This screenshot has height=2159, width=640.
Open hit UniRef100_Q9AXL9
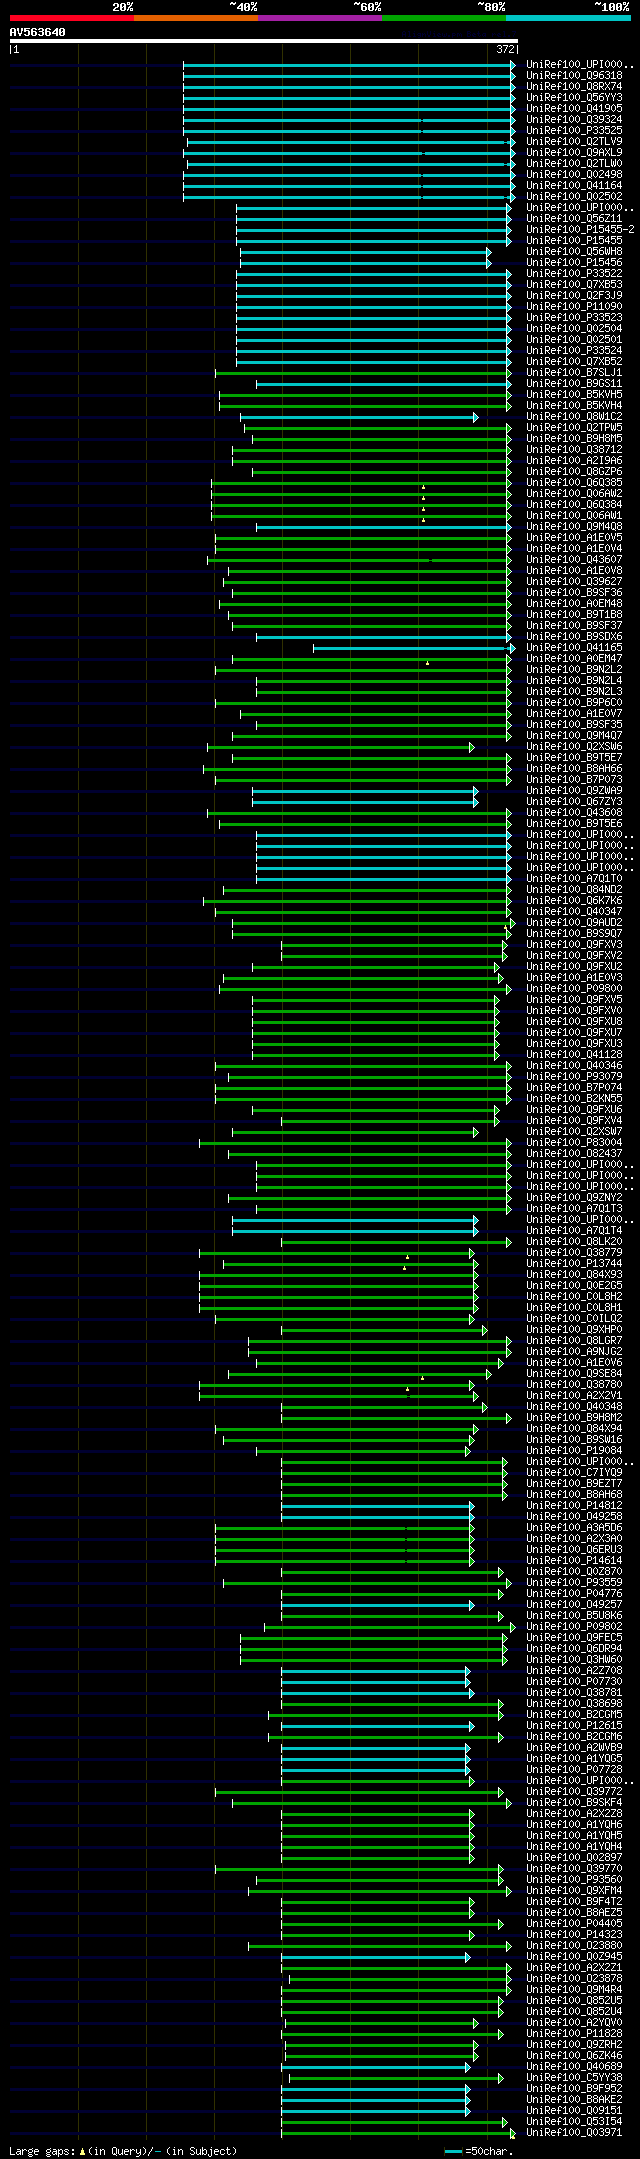(x=574, y=152)
